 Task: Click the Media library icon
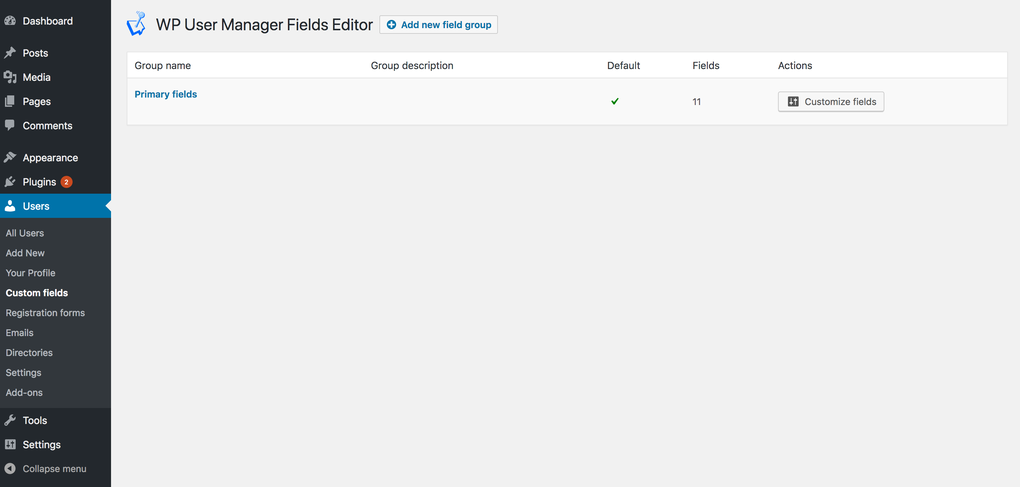10,77
